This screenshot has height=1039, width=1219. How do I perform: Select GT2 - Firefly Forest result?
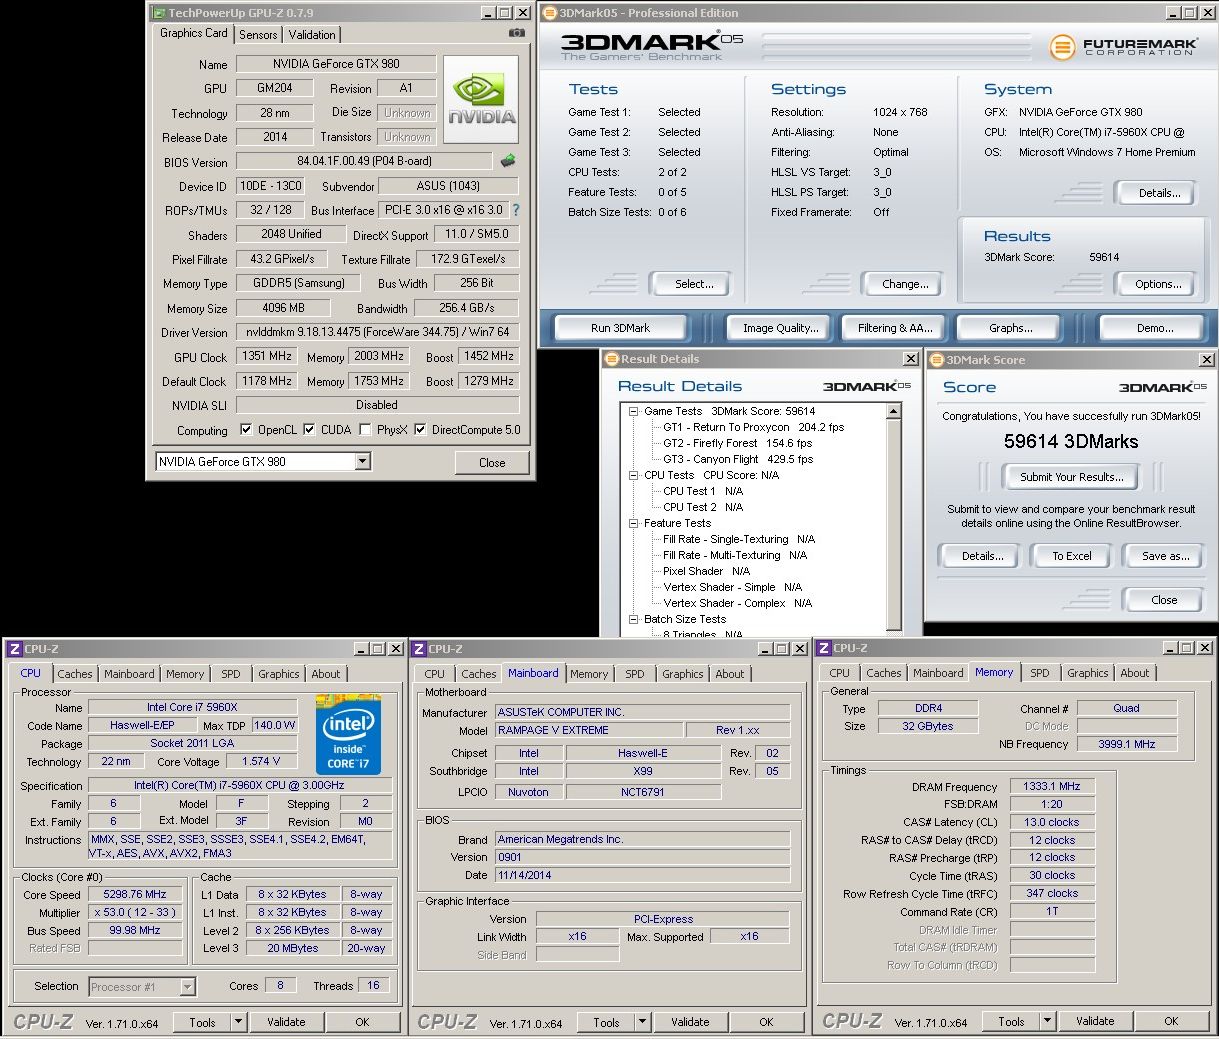click(738, 443)
